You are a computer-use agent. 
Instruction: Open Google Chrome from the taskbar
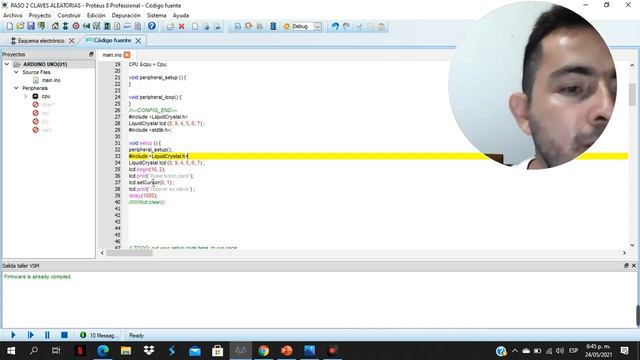(264, 351)
